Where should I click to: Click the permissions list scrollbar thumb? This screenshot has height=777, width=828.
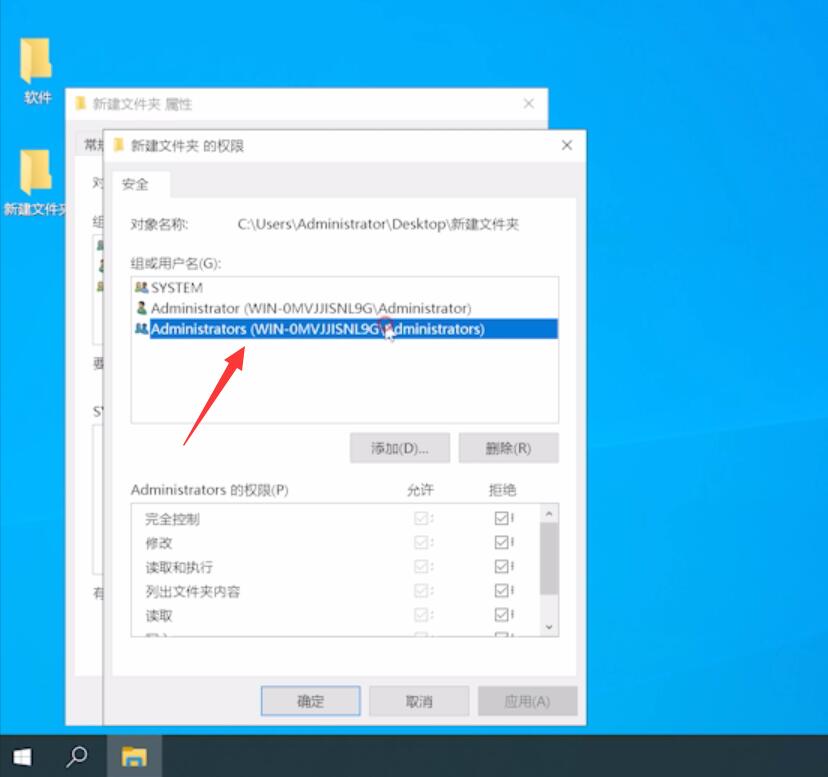549,558
